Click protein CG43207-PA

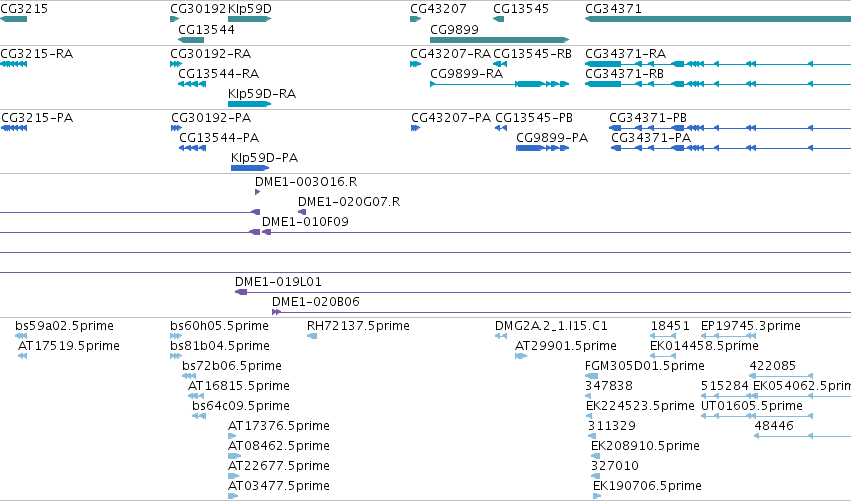click(x=451, y=118)
